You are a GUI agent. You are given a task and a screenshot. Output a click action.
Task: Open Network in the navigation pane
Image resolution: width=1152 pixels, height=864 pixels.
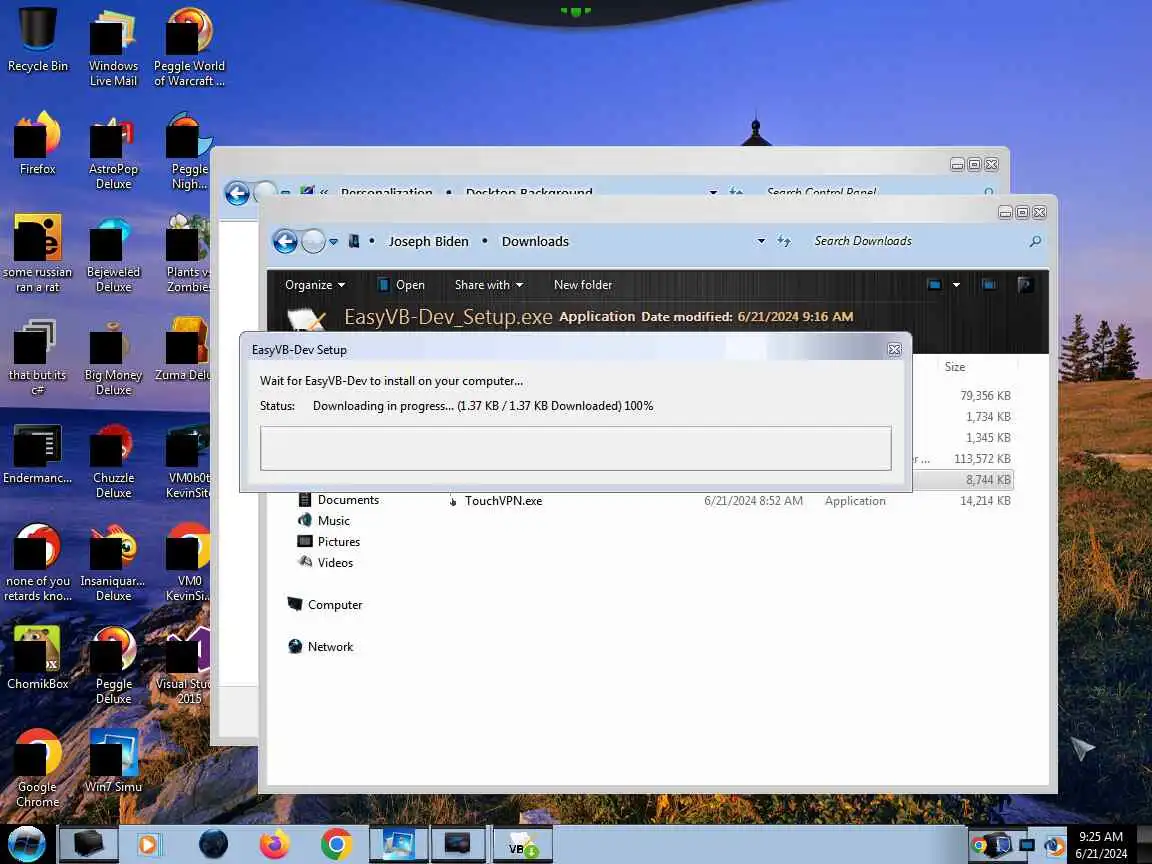tap(320, 647)
